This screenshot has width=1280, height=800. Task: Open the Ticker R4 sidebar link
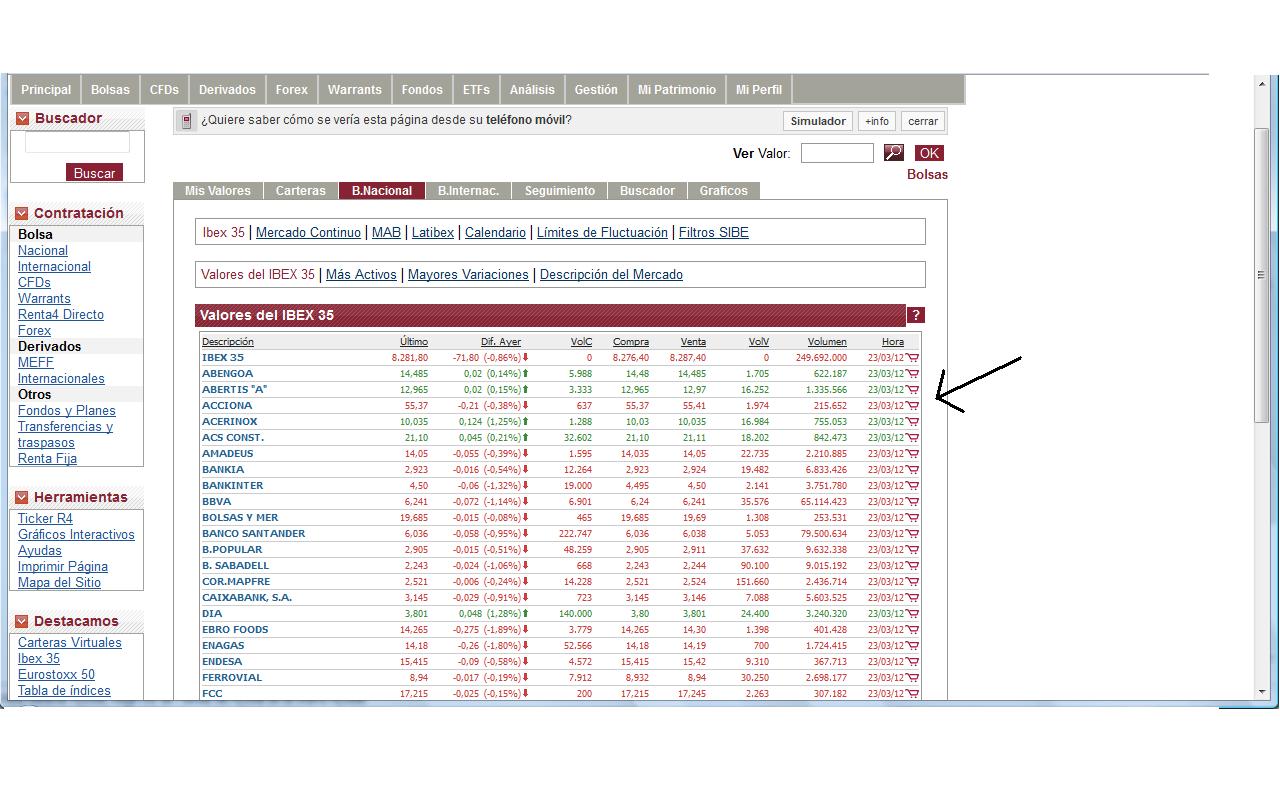[45, 519]
